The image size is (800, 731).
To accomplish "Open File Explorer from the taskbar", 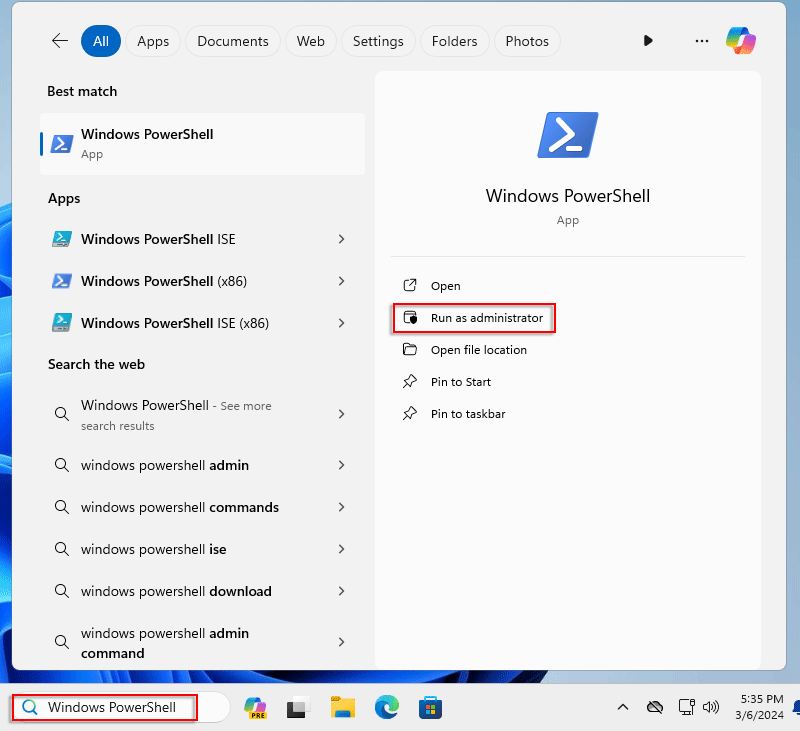I will tap(343, 707).
